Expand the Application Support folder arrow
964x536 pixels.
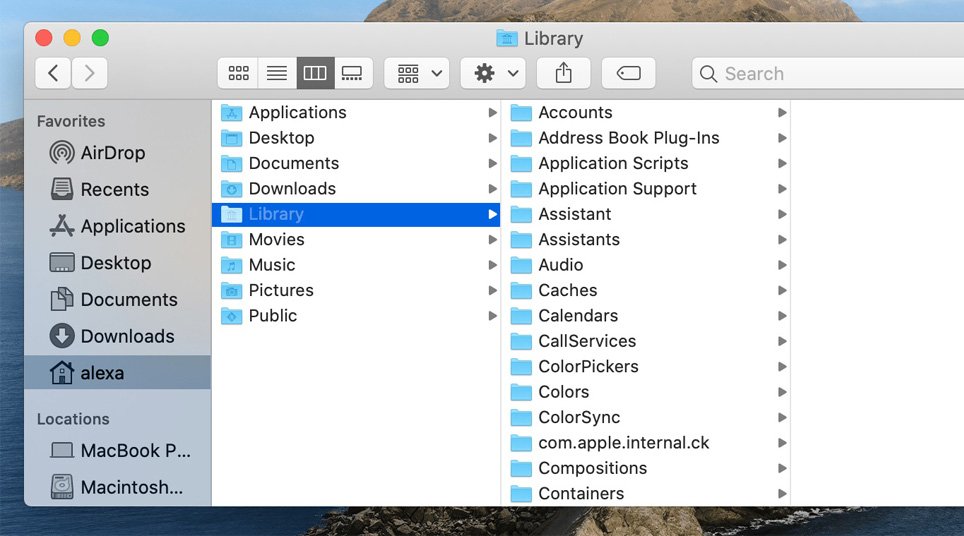click(782, 189)
